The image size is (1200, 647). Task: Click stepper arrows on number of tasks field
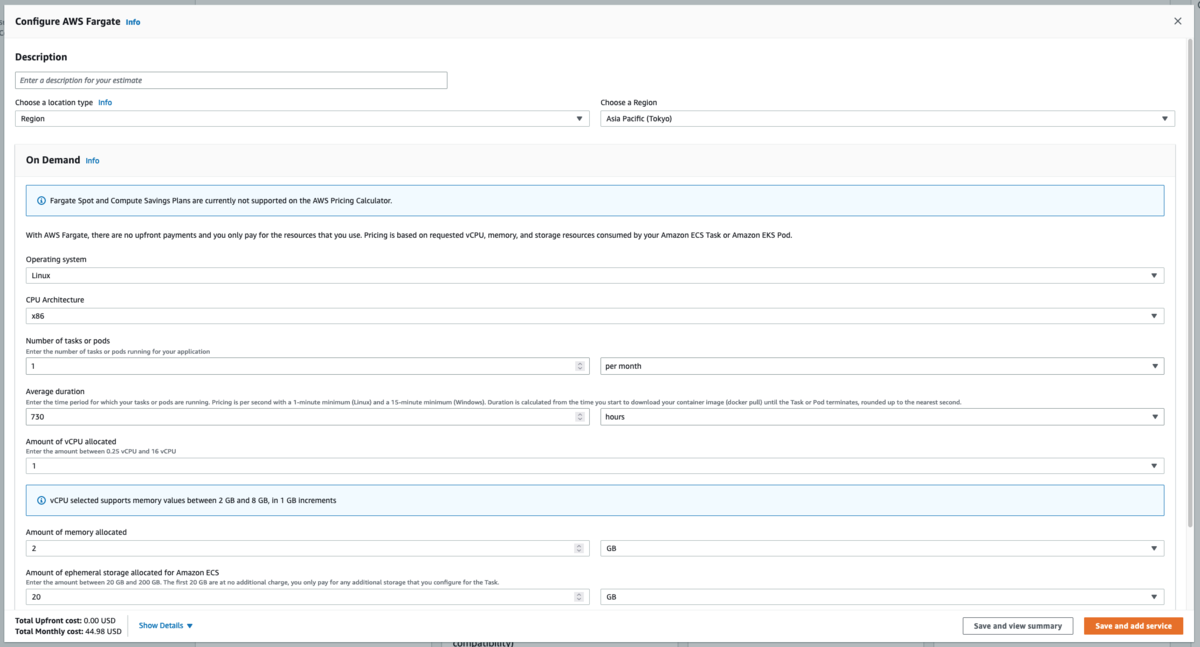click(580, 366)
